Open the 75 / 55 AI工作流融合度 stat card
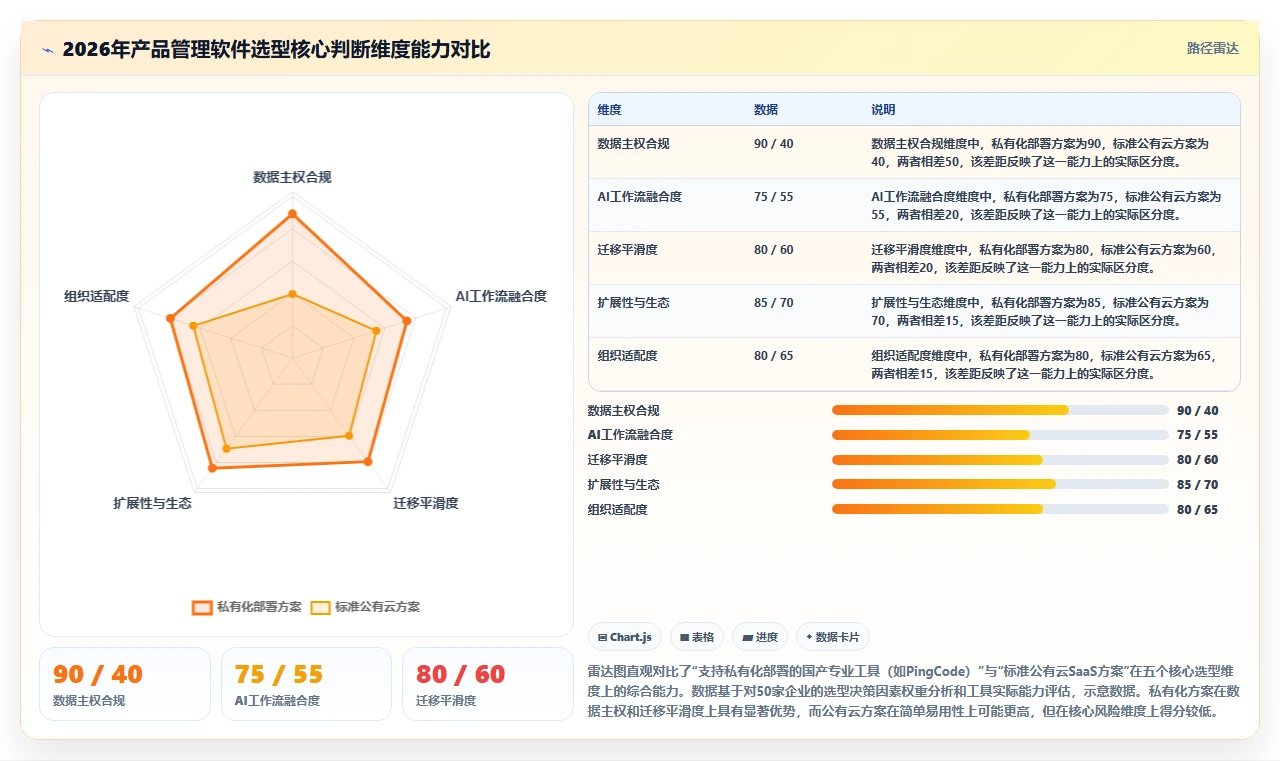This screenshot has height=761, width=1280. point(306,684)
